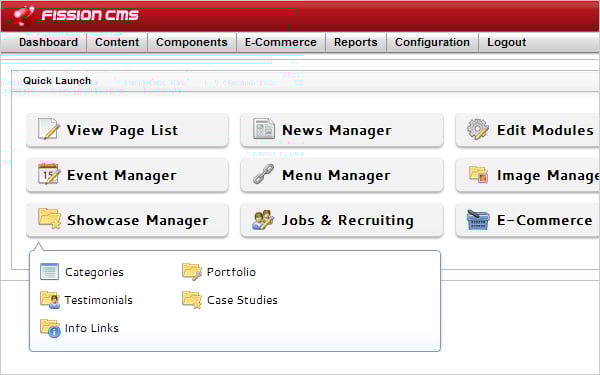
Task: Open the Components menu
Action: [192, 42]
